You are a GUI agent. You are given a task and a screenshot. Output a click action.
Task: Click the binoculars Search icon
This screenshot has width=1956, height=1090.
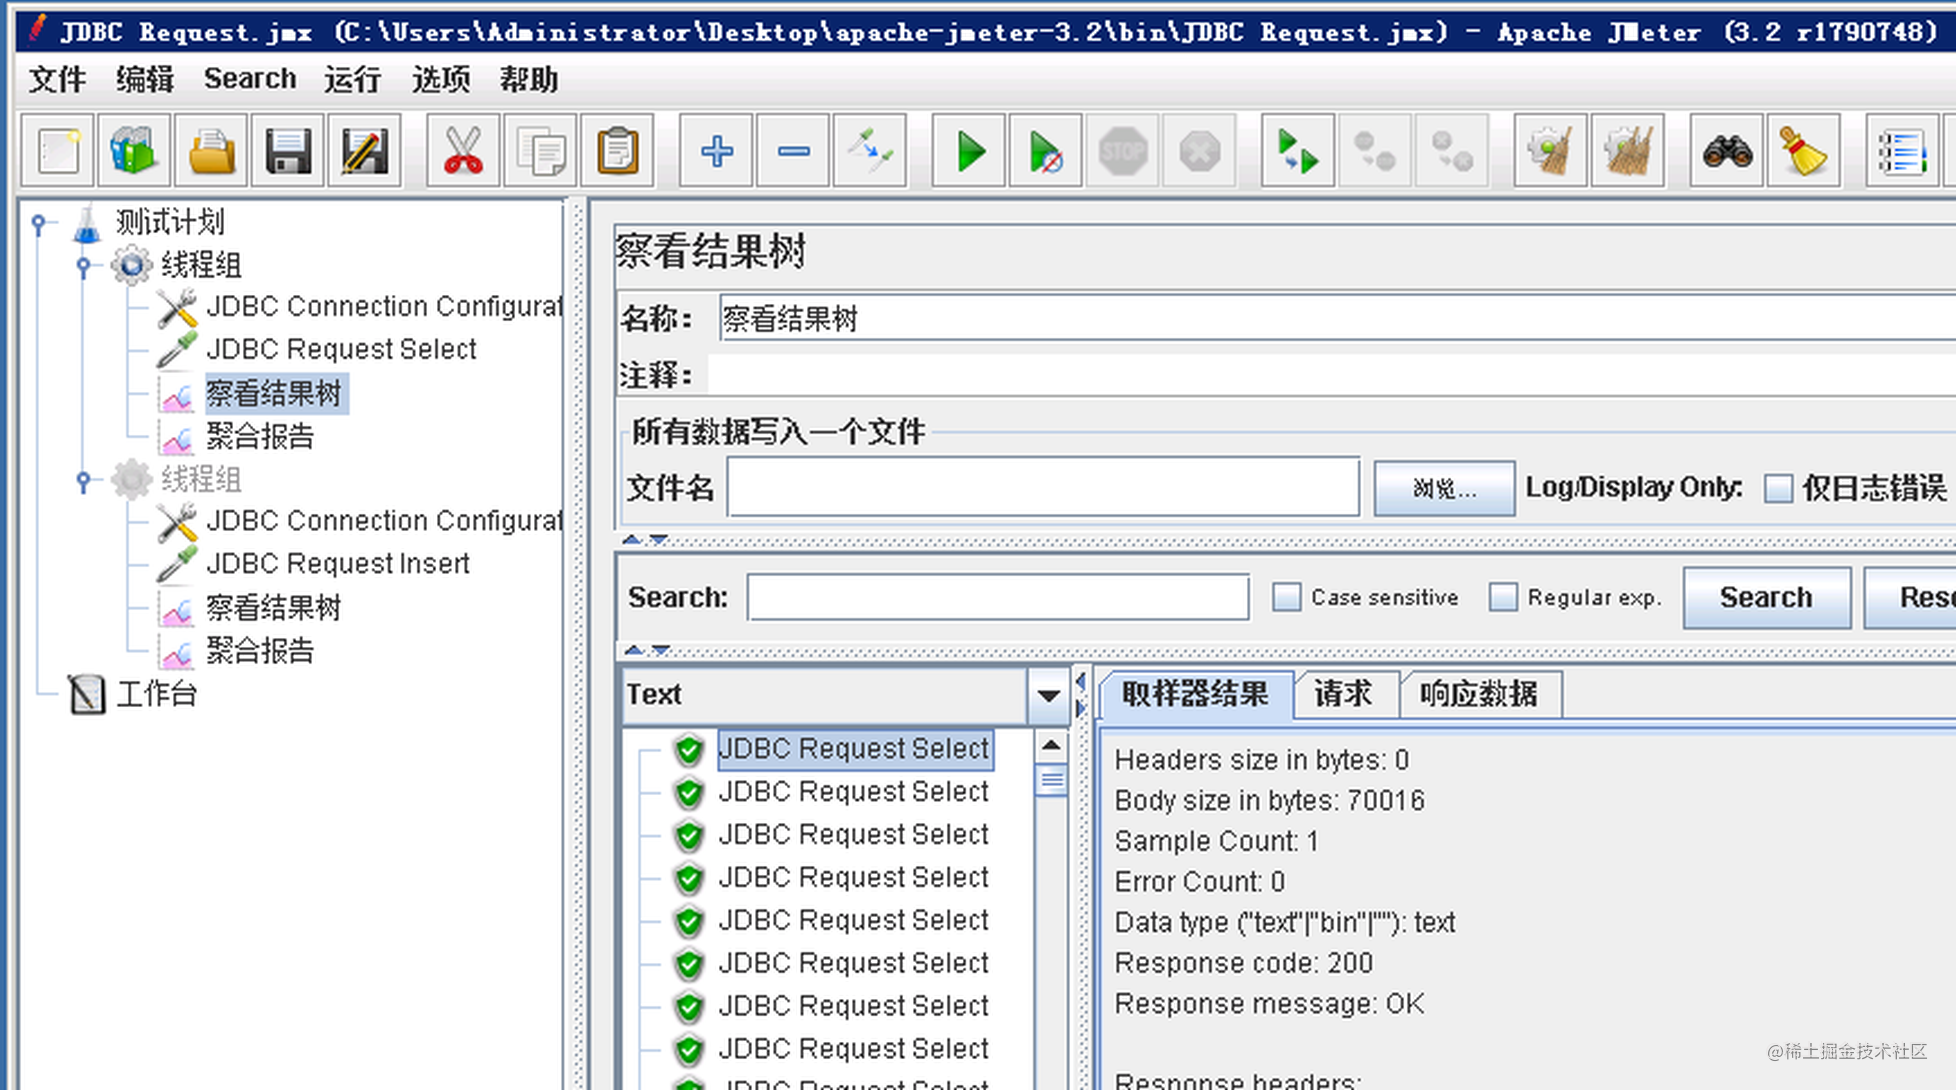click(x=1727, y=152)
